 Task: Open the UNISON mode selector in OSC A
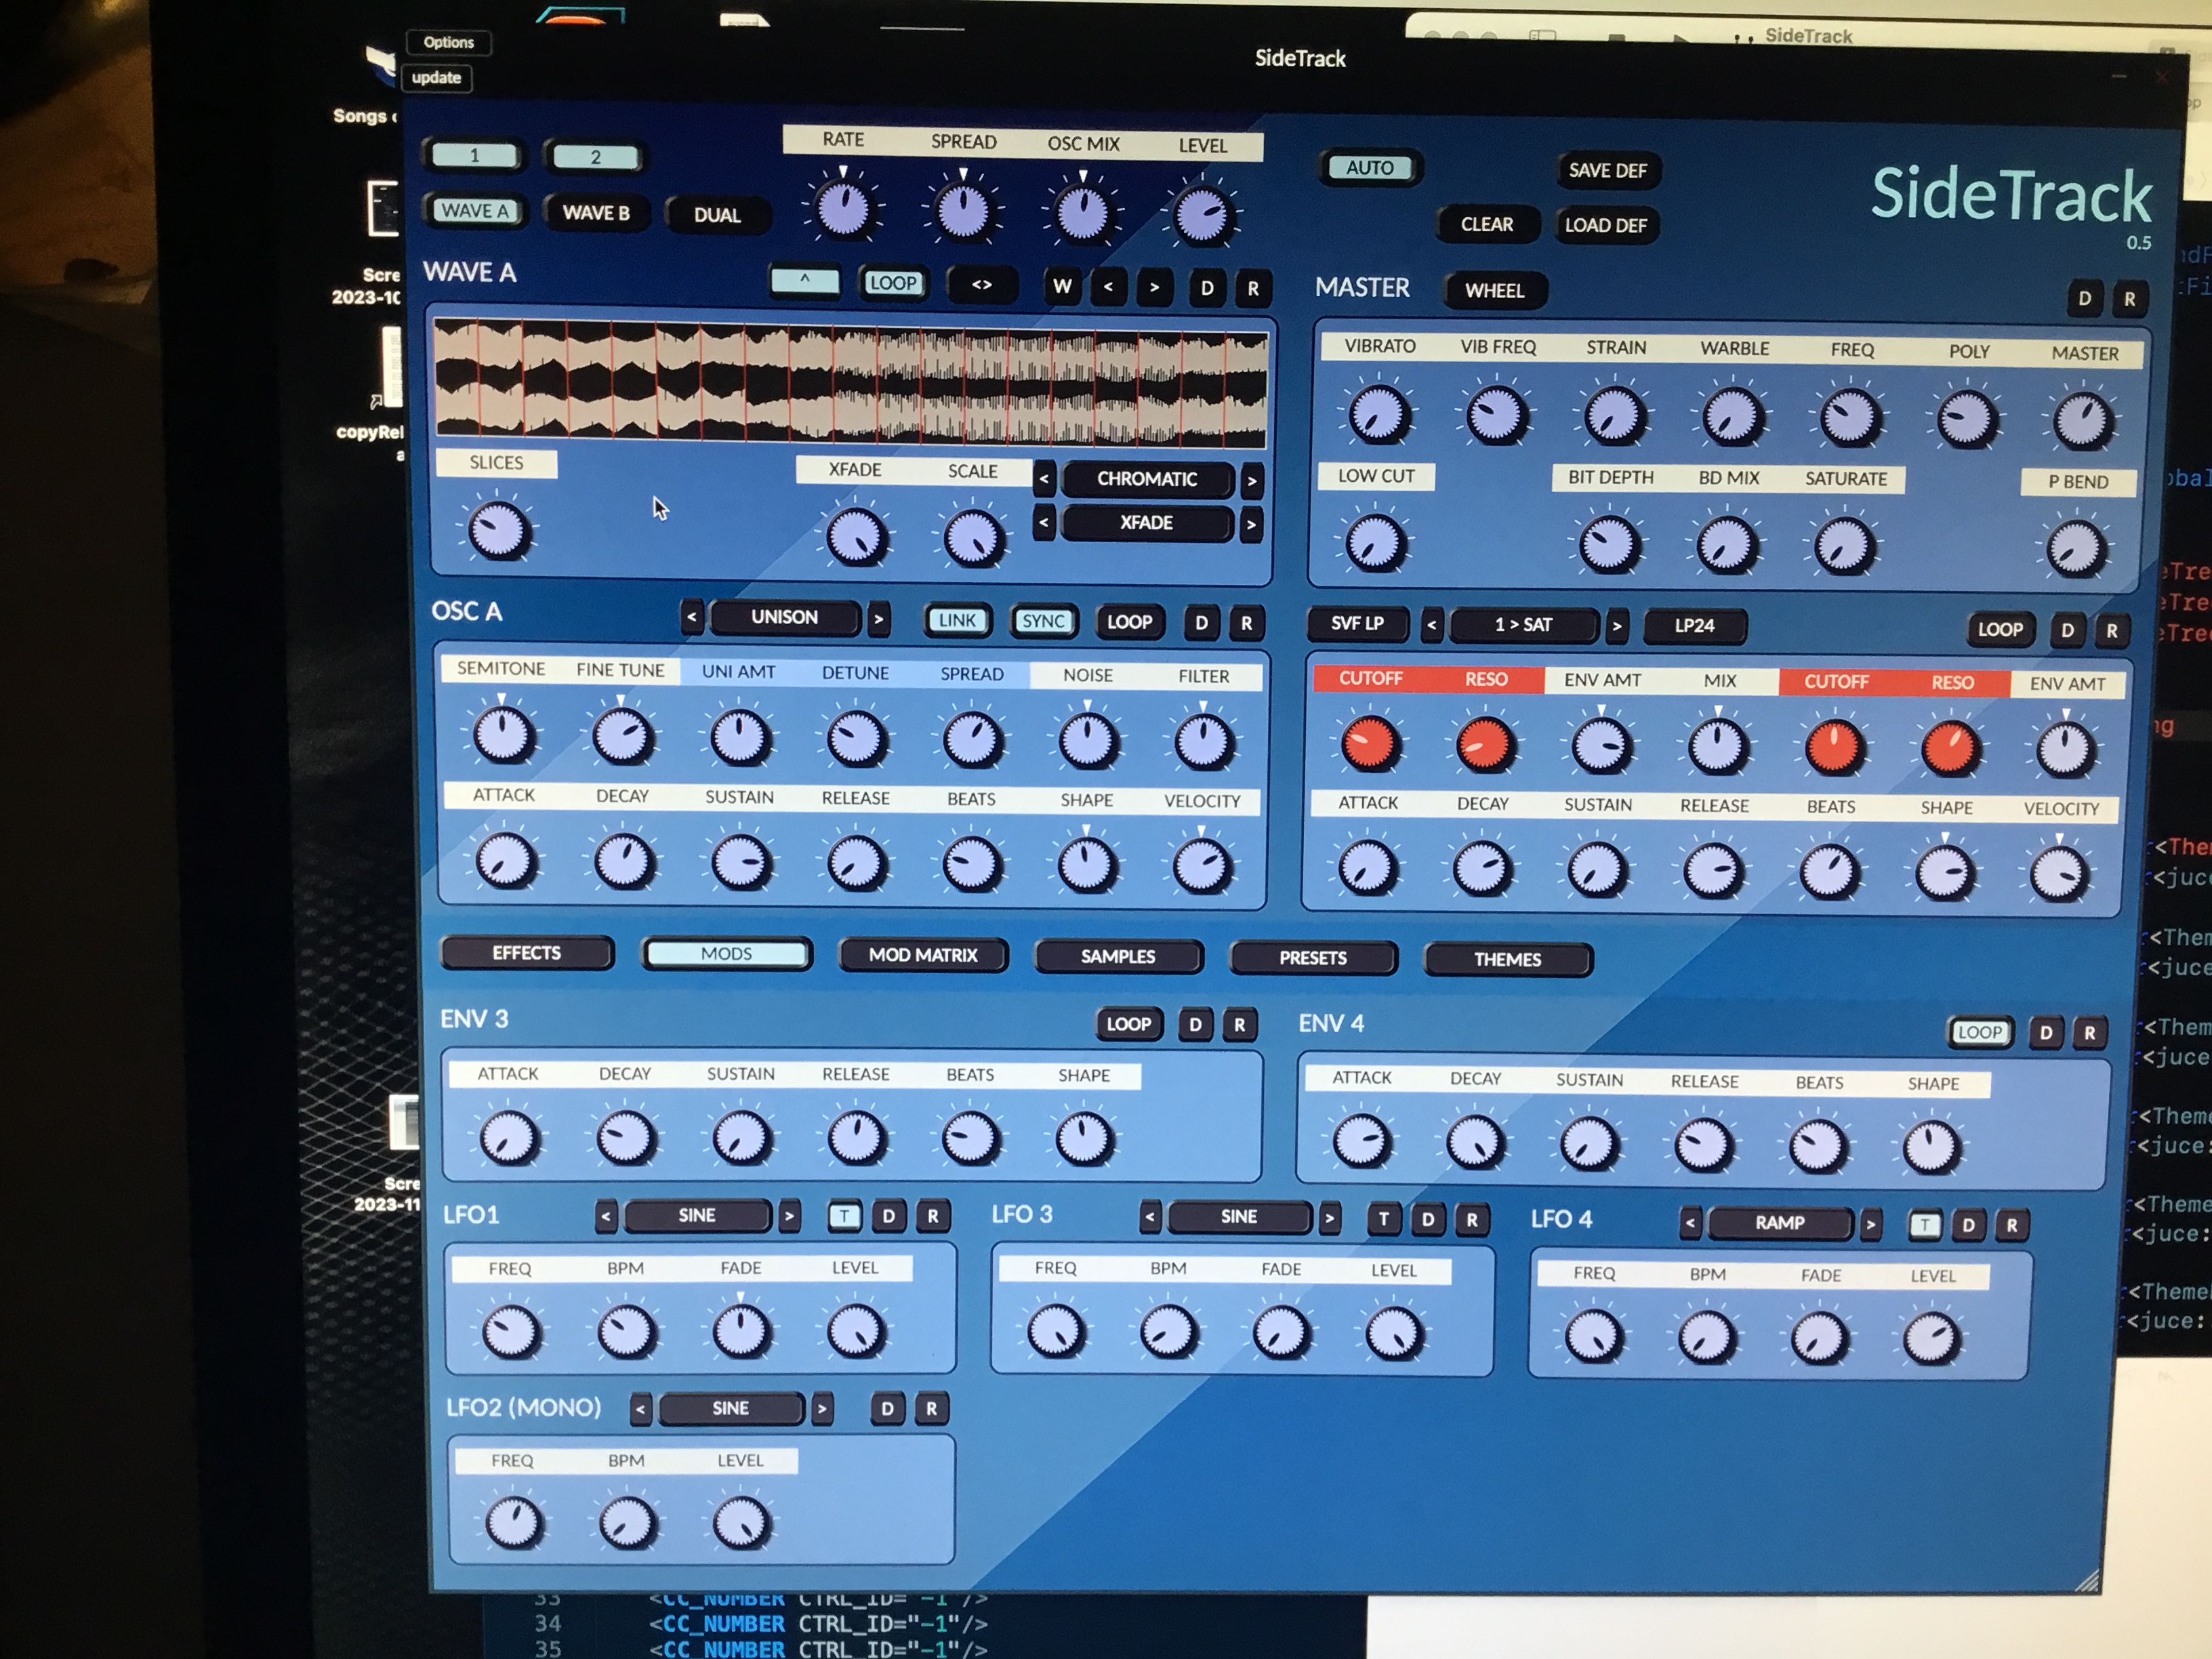(785, 617)
